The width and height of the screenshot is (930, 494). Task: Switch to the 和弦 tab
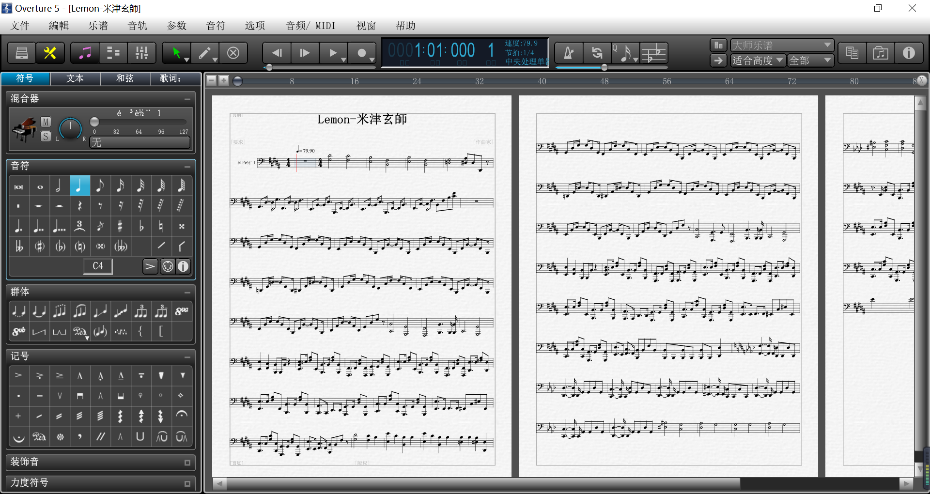coord(125,78)
